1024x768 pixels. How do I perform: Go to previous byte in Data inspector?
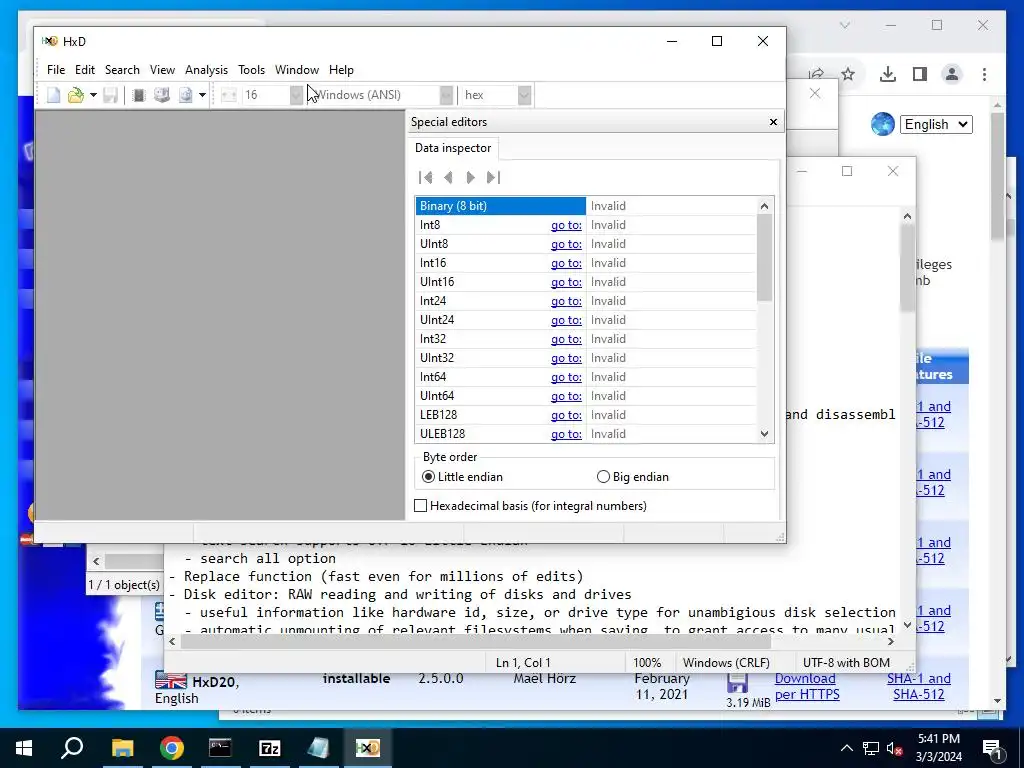[448, 178]
